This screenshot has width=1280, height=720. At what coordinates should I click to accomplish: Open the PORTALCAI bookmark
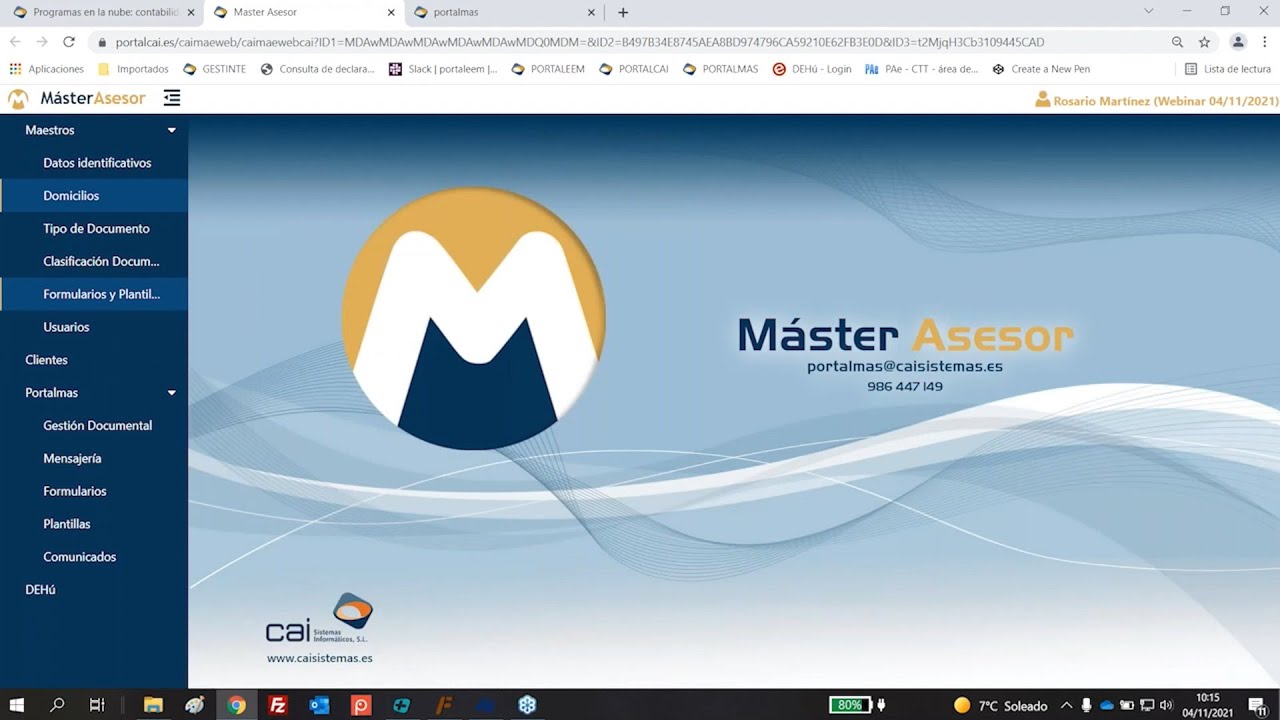[634, 69]
